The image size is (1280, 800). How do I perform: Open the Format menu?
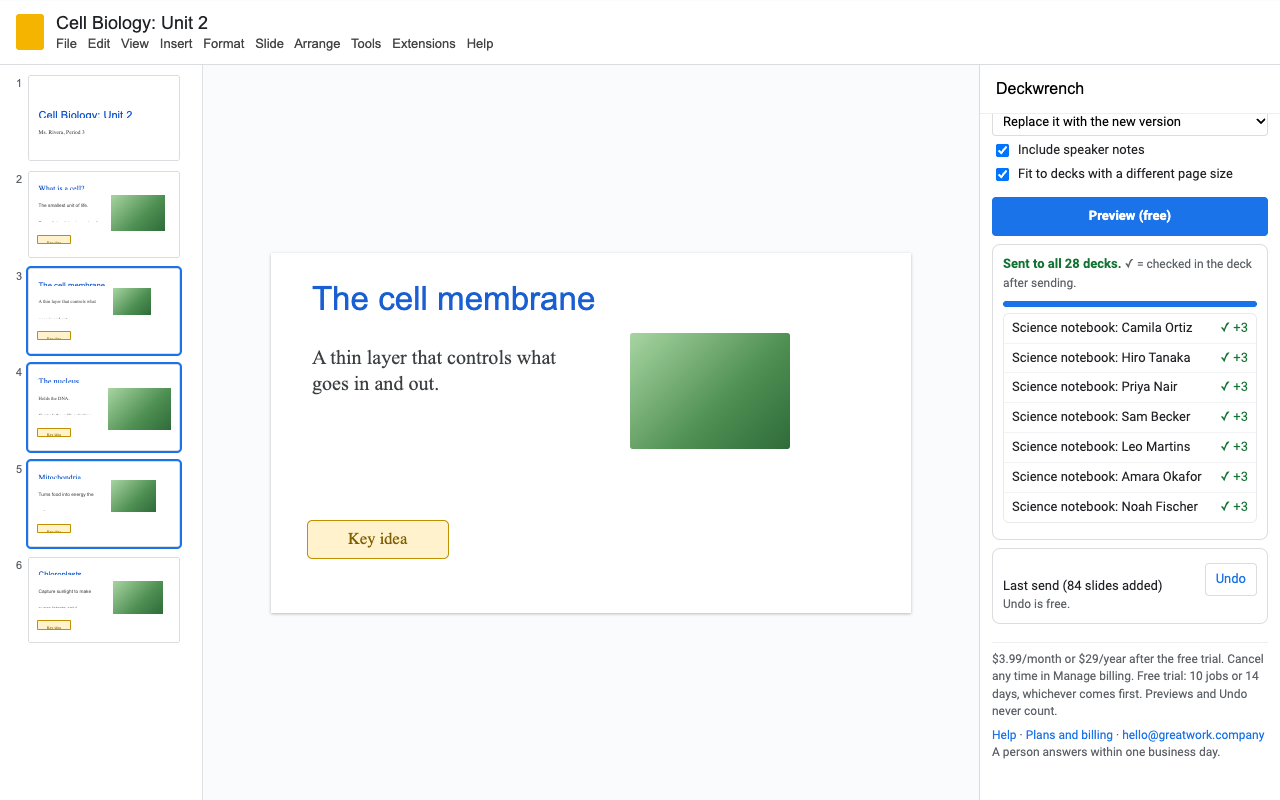pyautogui.click(x=224, y=44)
